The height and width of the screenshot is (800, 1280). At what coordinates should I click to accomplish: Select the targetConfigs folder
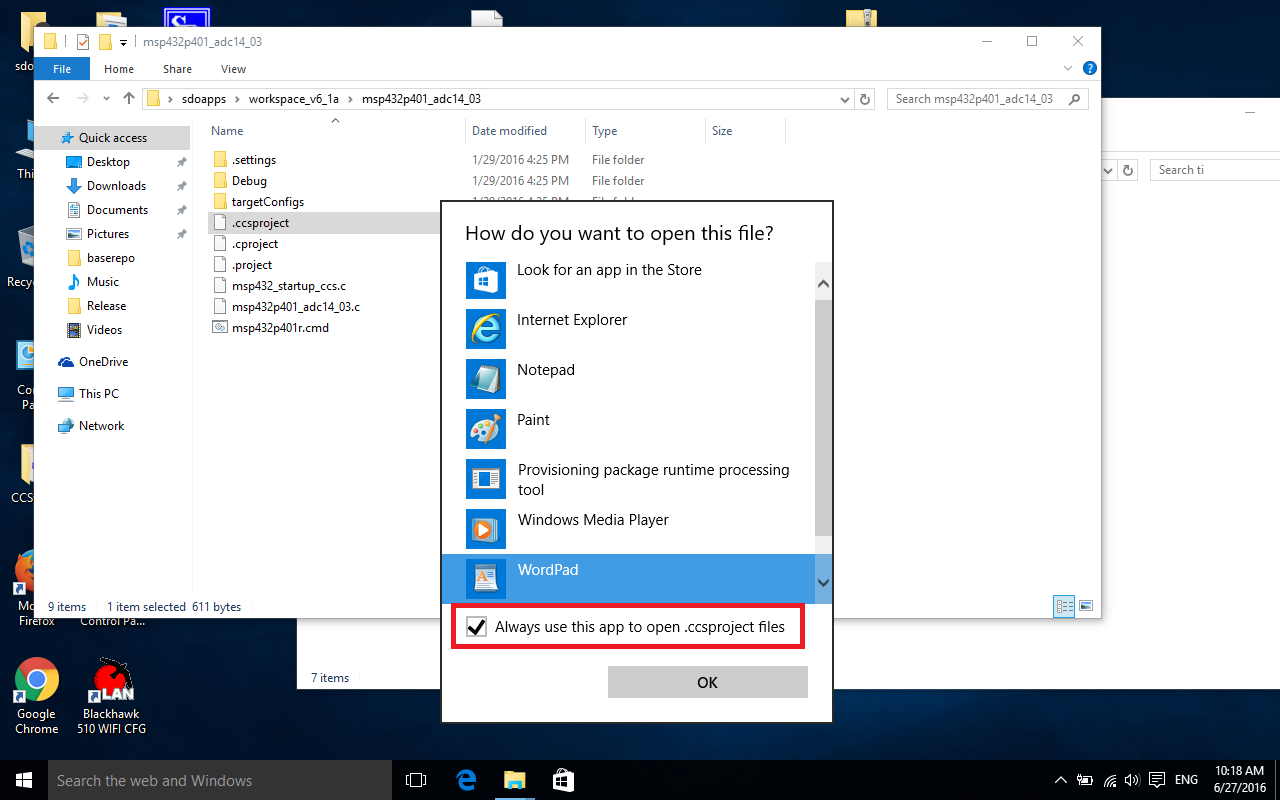(x=267, y=202)
